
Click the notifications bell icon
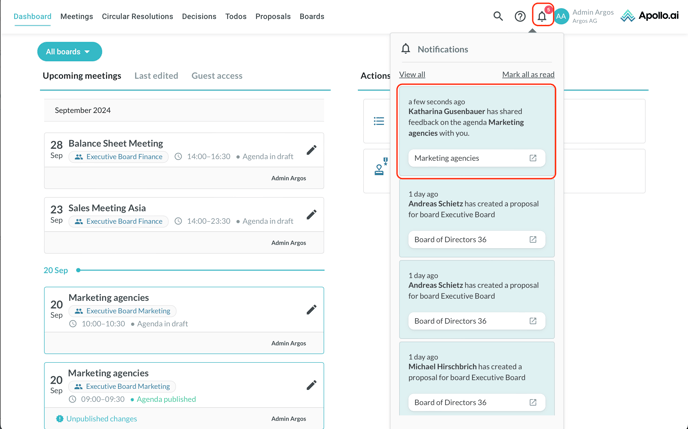[x=542, y=16]
